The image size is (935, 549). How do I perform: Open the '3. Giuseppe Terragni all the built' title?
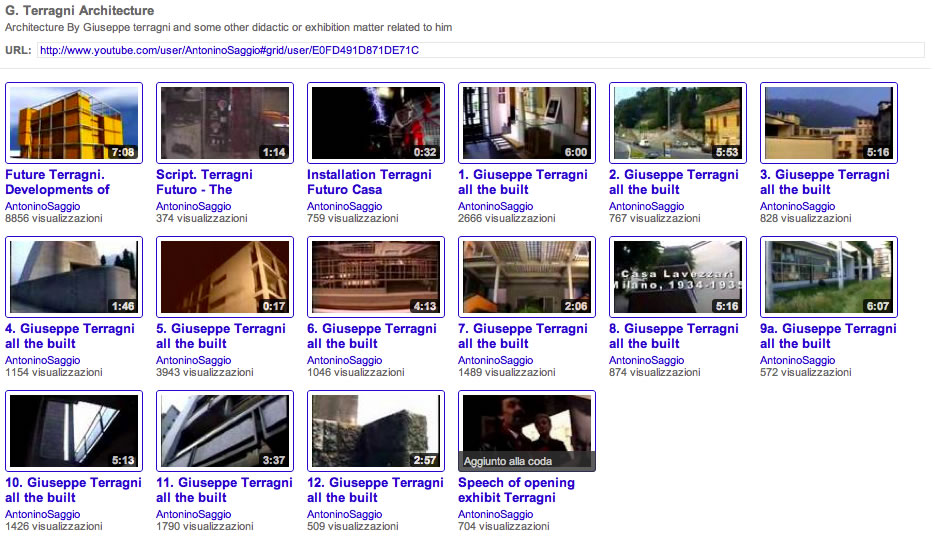(x=824, y=182)
